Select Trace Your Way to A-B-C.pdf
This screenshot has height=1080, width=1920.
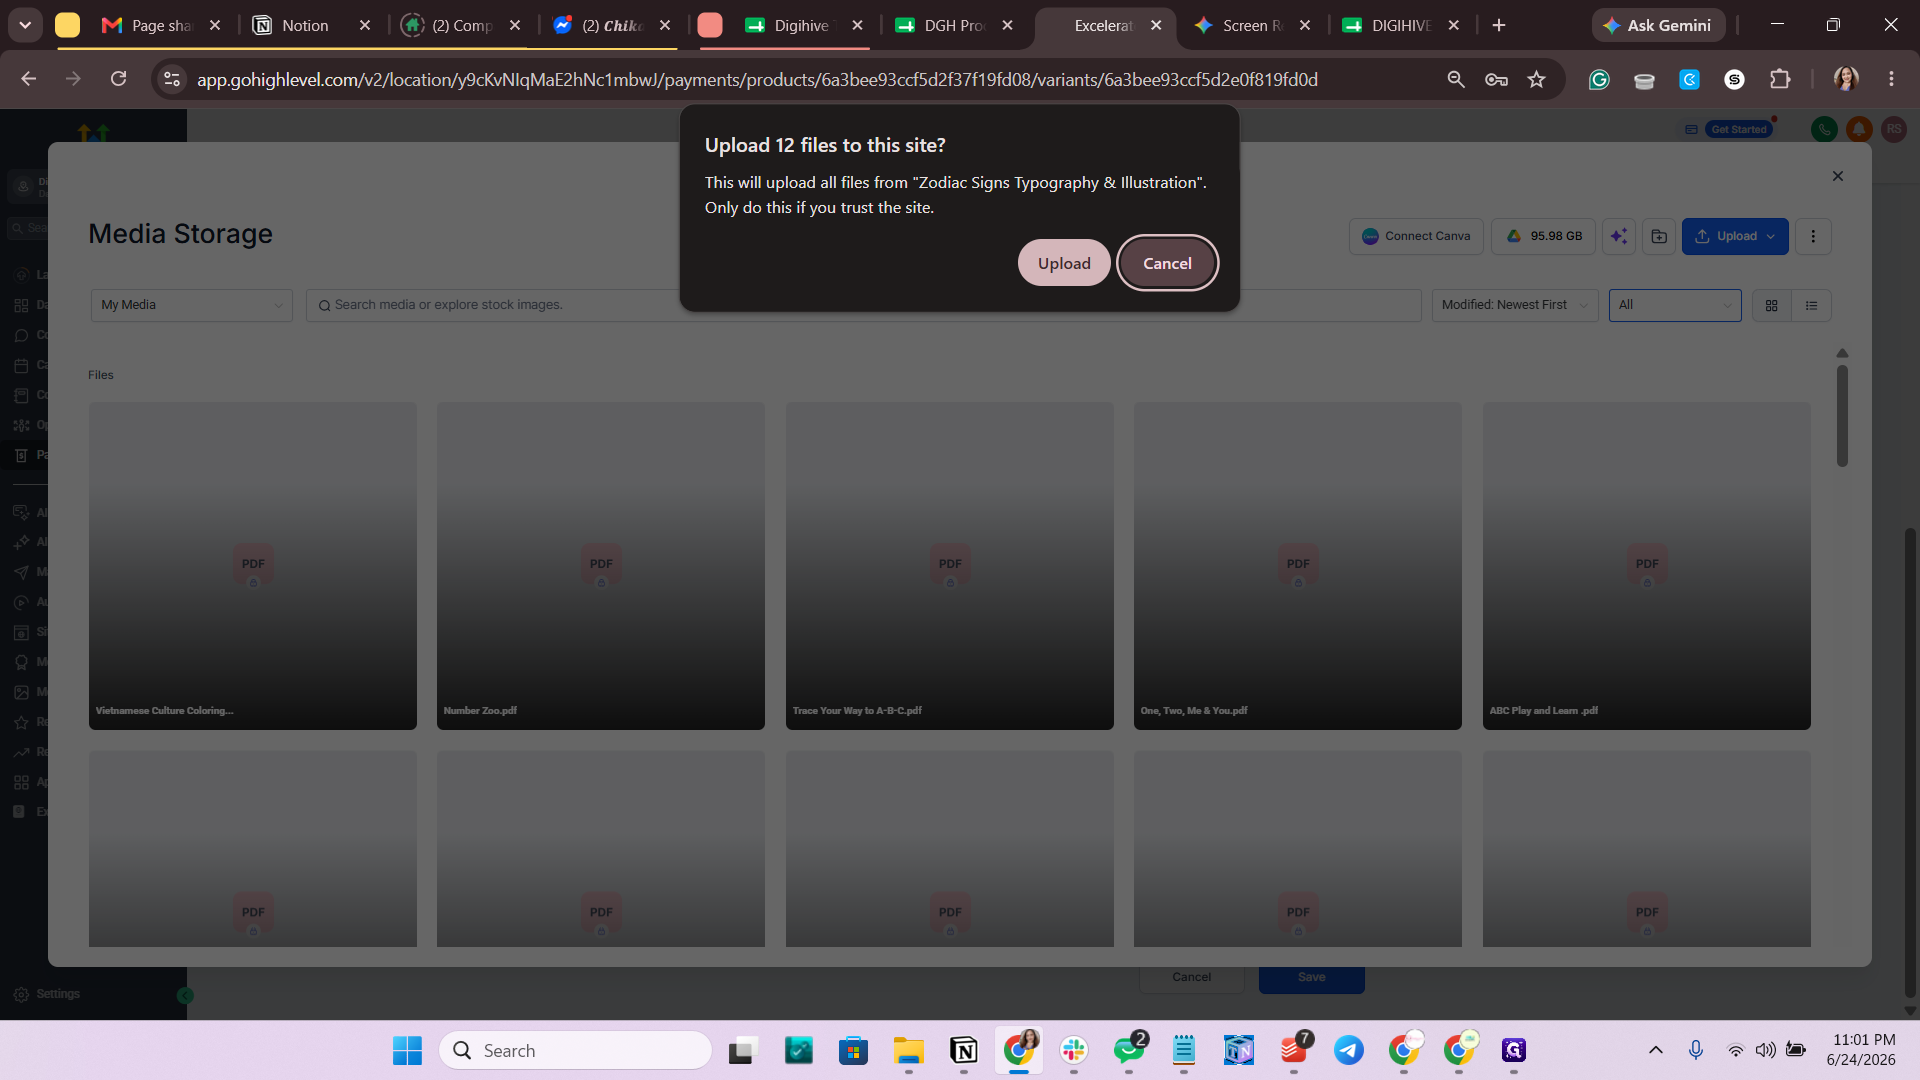tap(950, 566)
